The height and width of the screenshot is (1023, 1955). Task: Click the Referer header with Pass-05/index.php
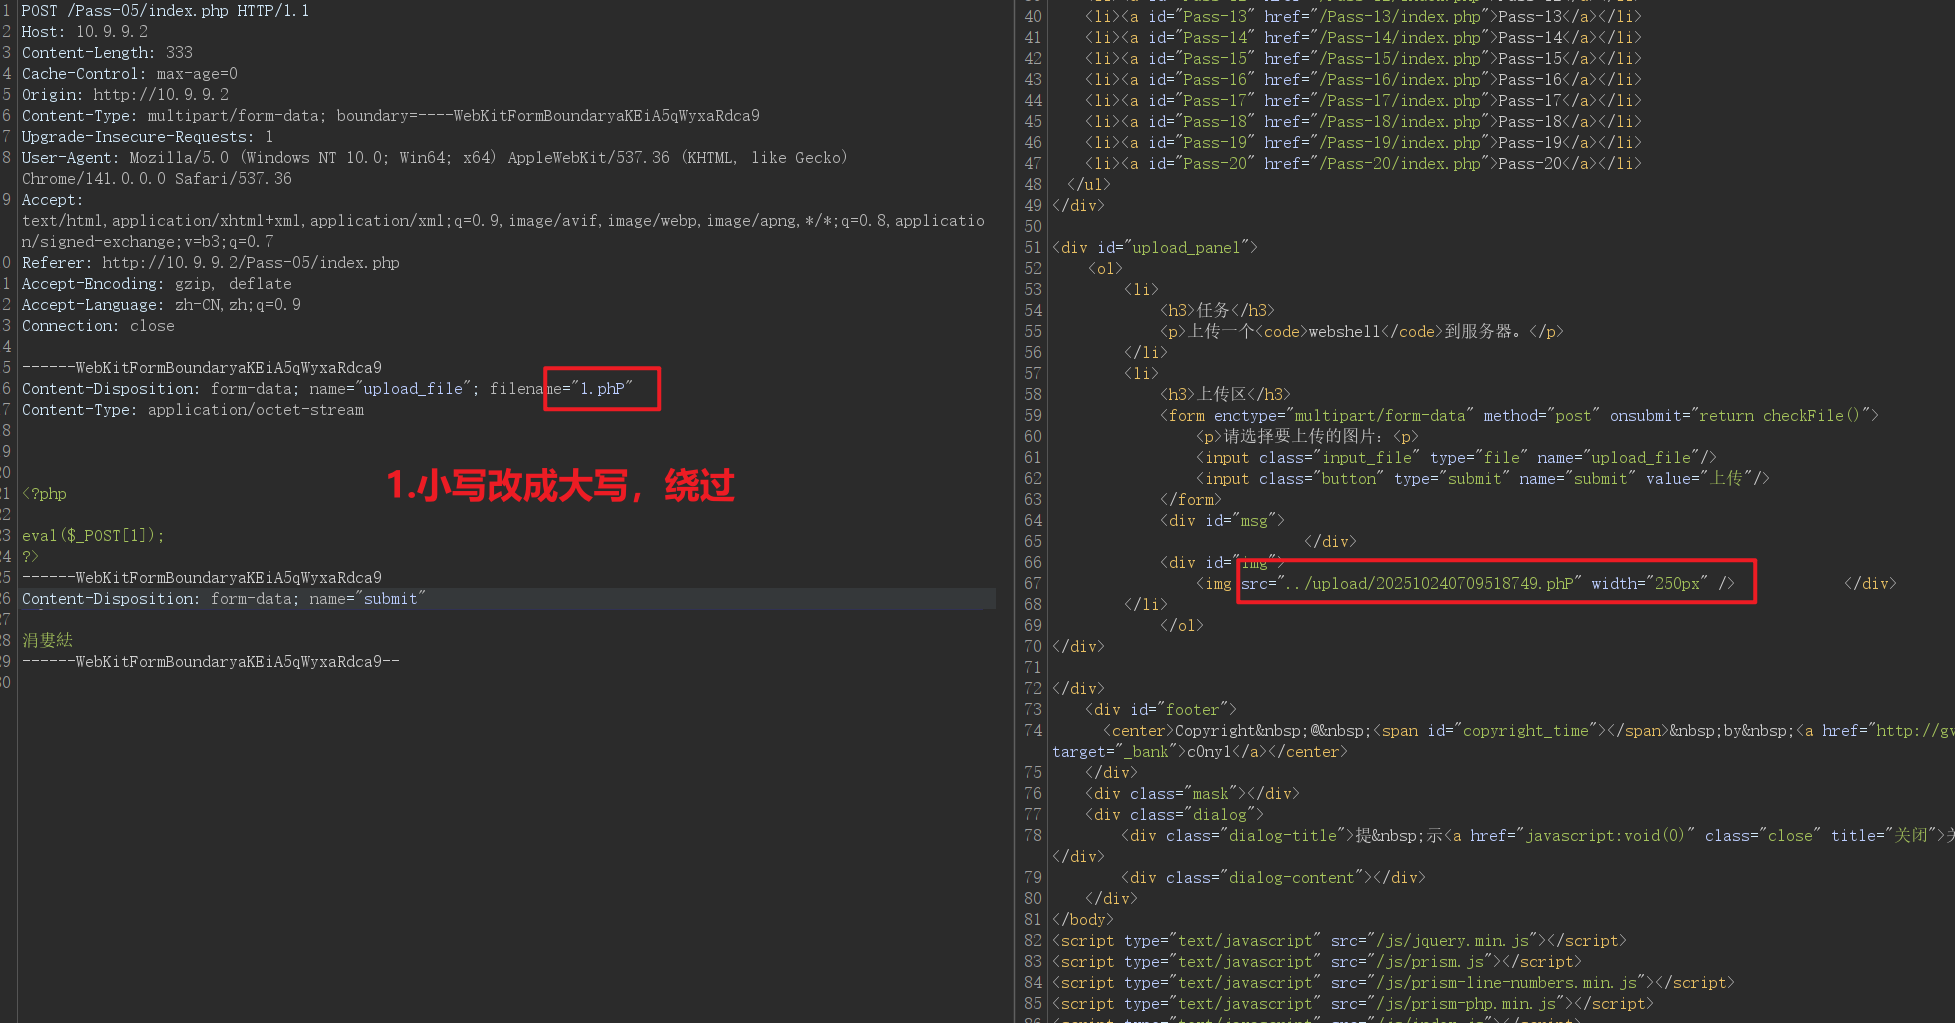[x=210, y=263]
